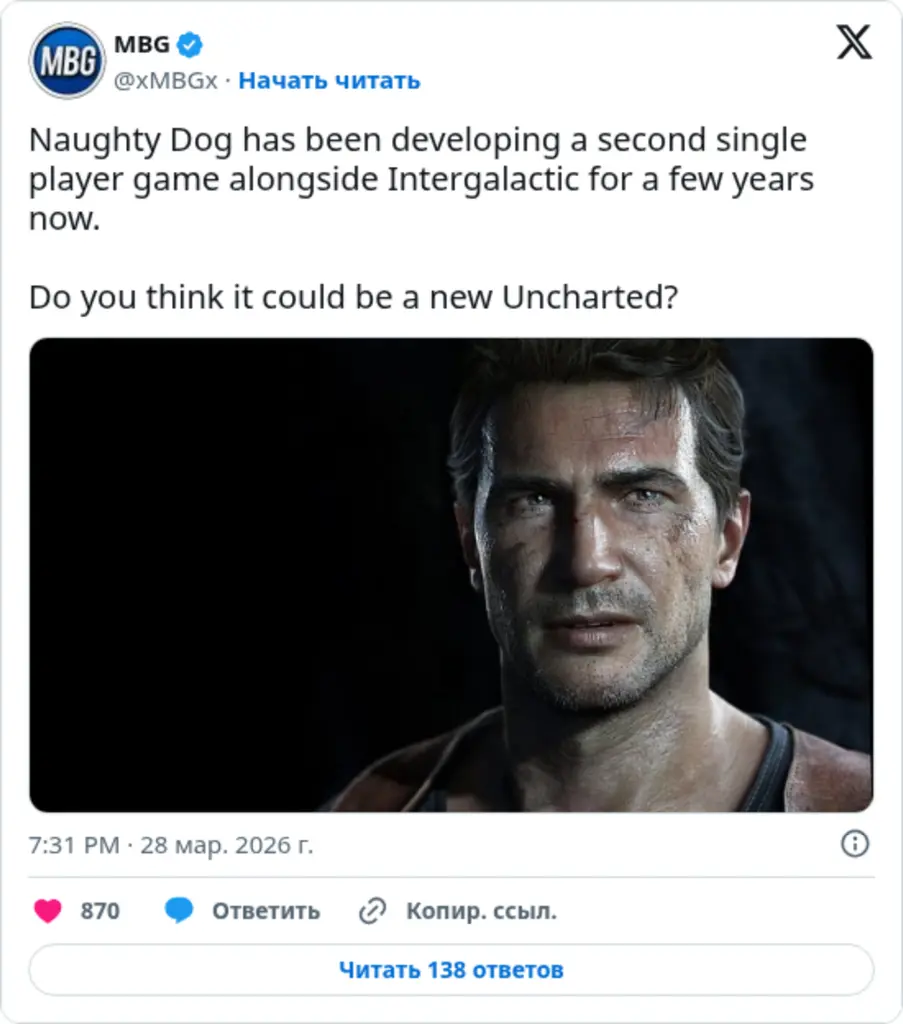Open the Nathan Drake image attachment
This screenshot has height=1024, width=903.
pyautogui.click(x=451, y=575)
